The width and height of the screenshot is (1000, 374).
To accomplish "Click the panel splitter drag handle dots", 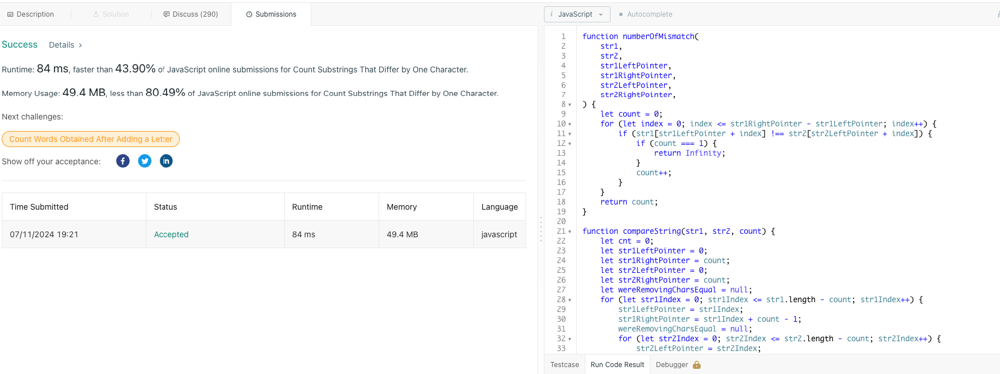I will [541, 229].
